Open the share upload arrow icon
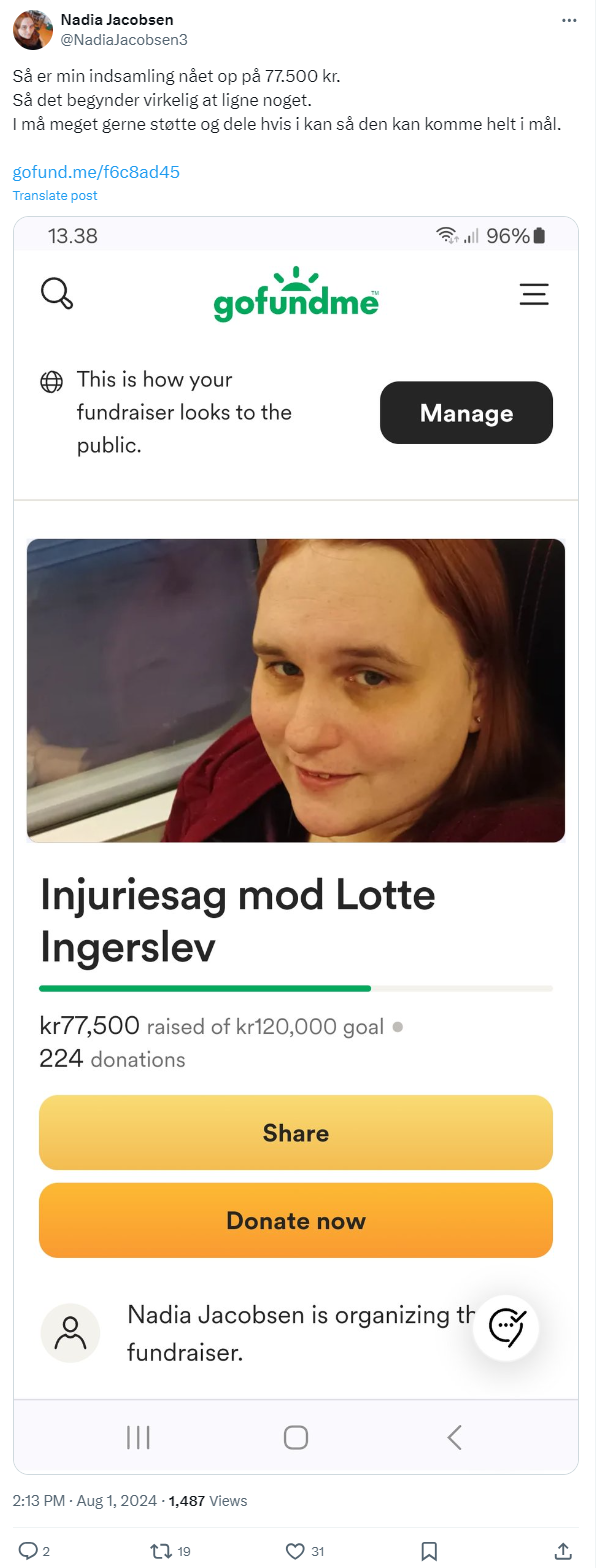 tap(563, 1551)
